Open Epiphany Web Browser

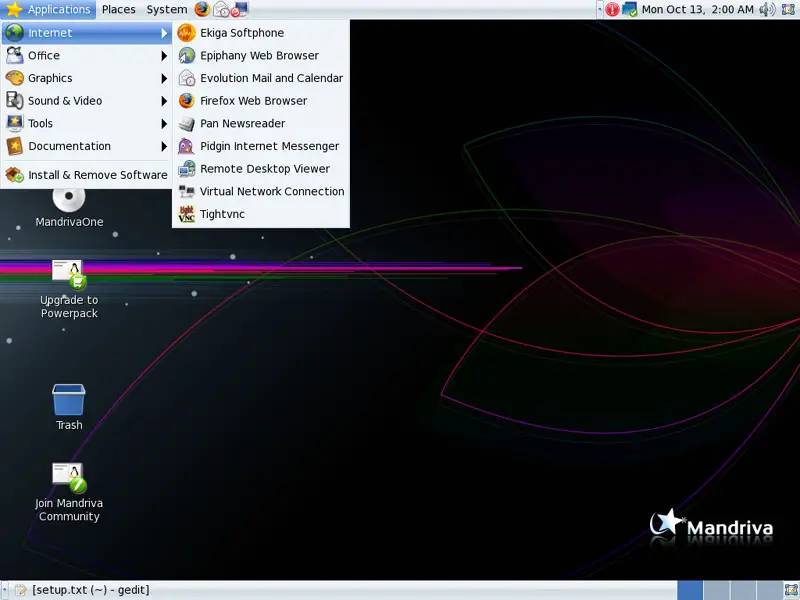point(261,55)
